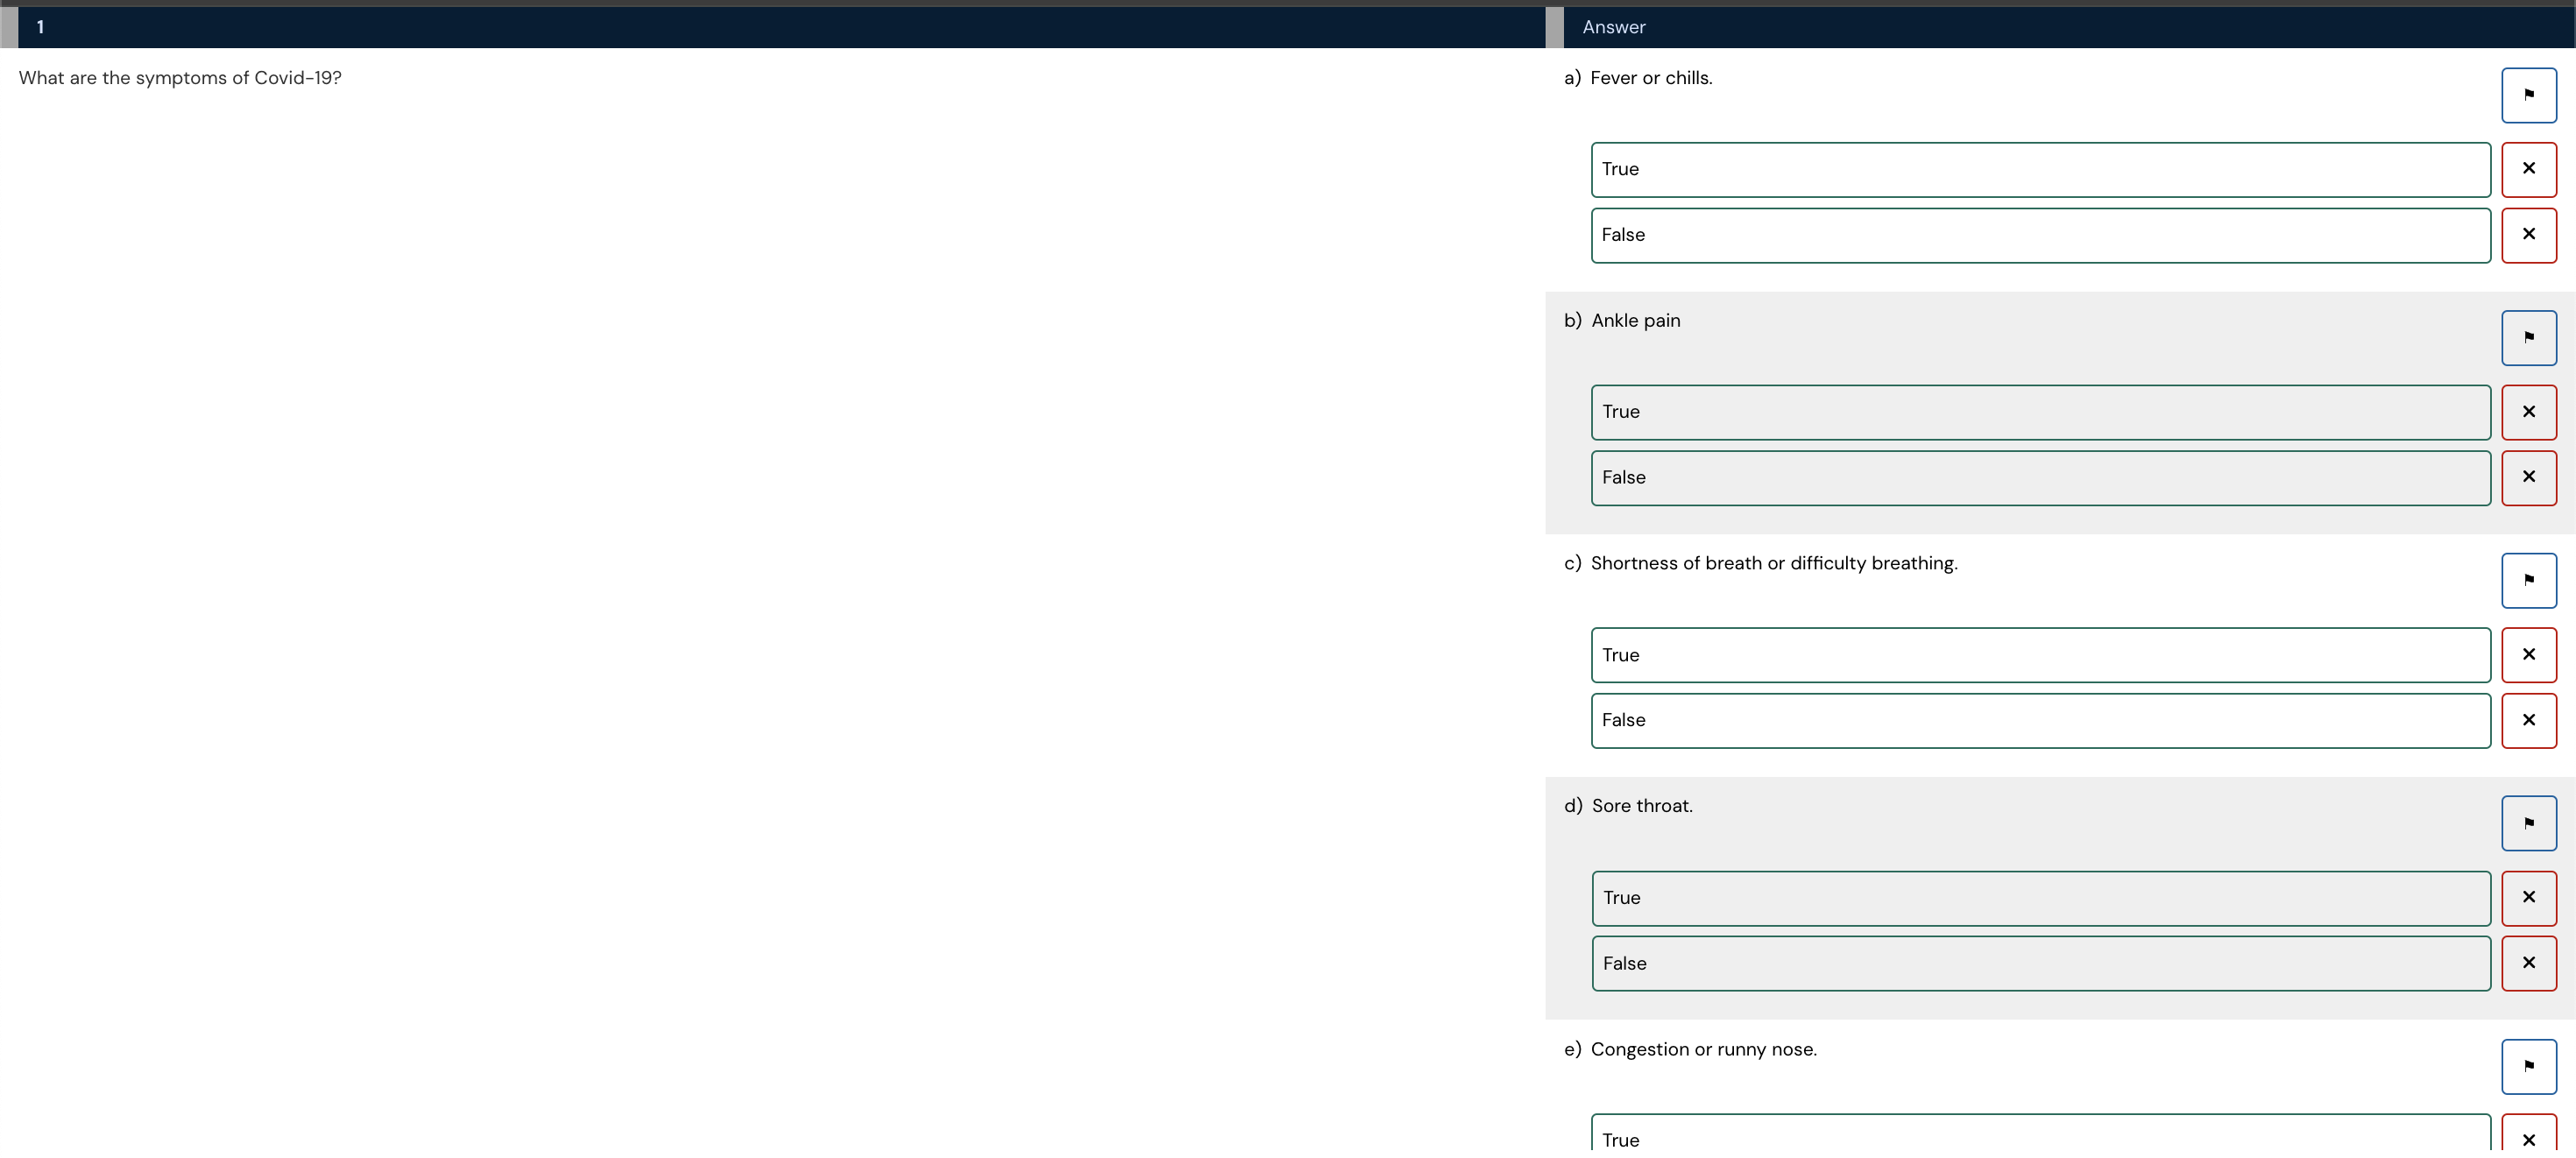Click the 'Congestion or runny nose.' text

[1703, 1049]
